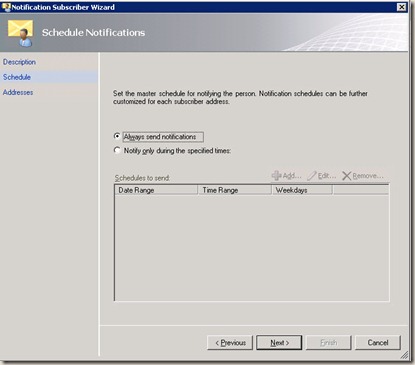The width and height of the screenshot is (415, 365).
Task: Click the Previous button
Action: 230,343
